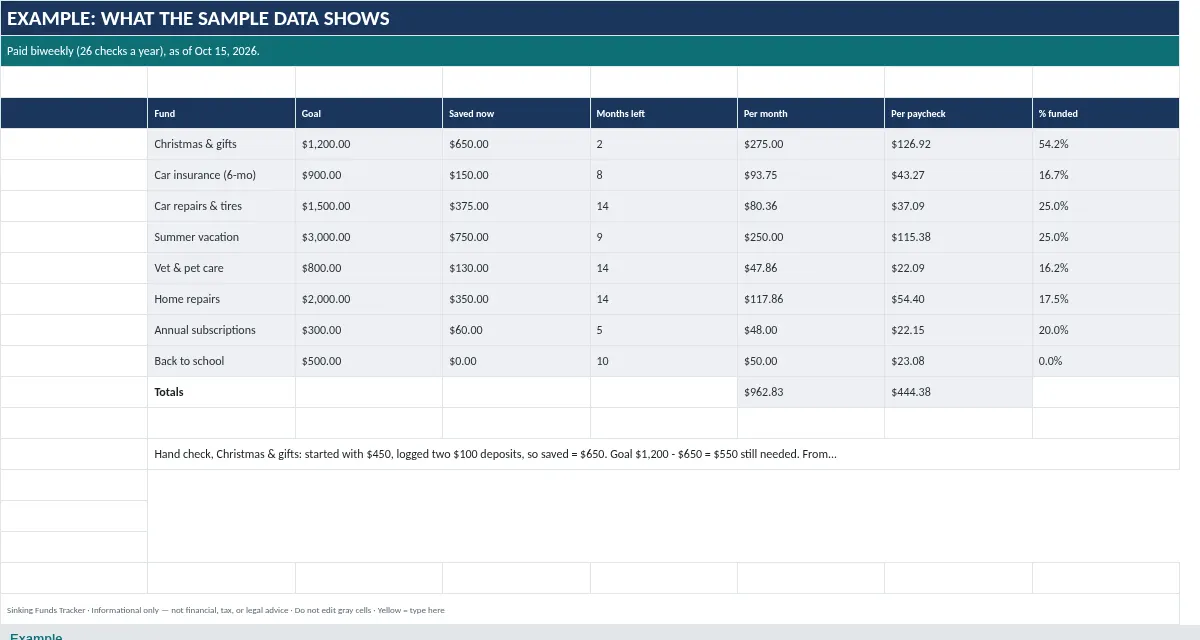Select the $650.00 saved now cell
This screenshot has width=1200, height=640.
click(516, 144)
